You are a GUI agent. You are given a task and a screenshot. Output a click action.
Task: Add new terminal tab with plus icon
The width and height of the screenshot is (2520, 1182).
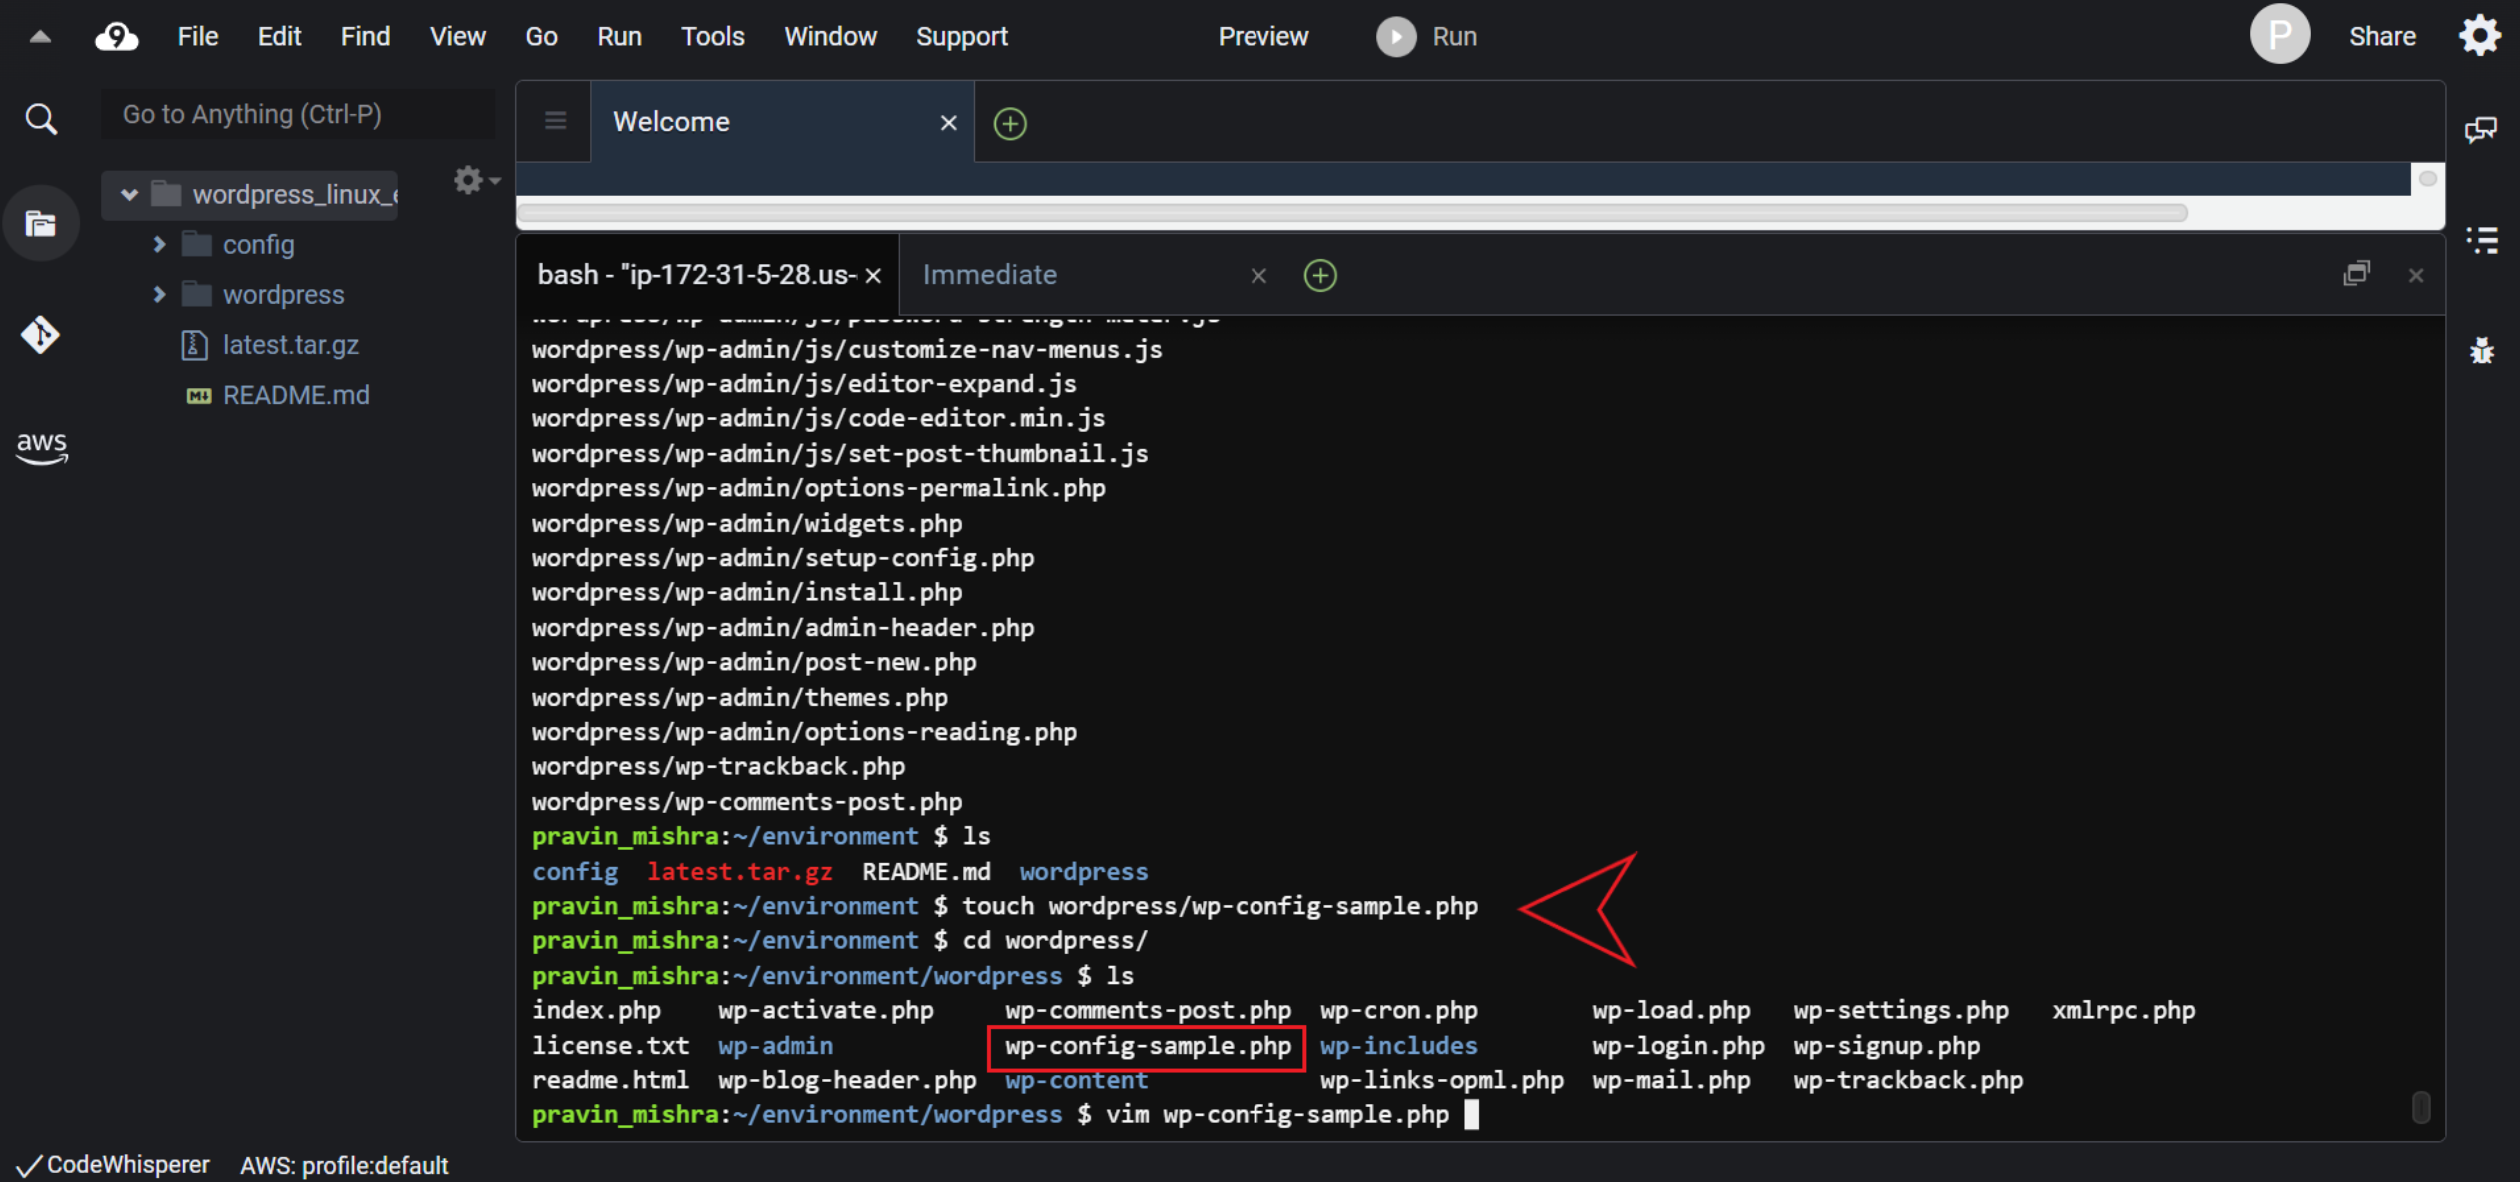pyautogui.click(x=1320, y=275)
